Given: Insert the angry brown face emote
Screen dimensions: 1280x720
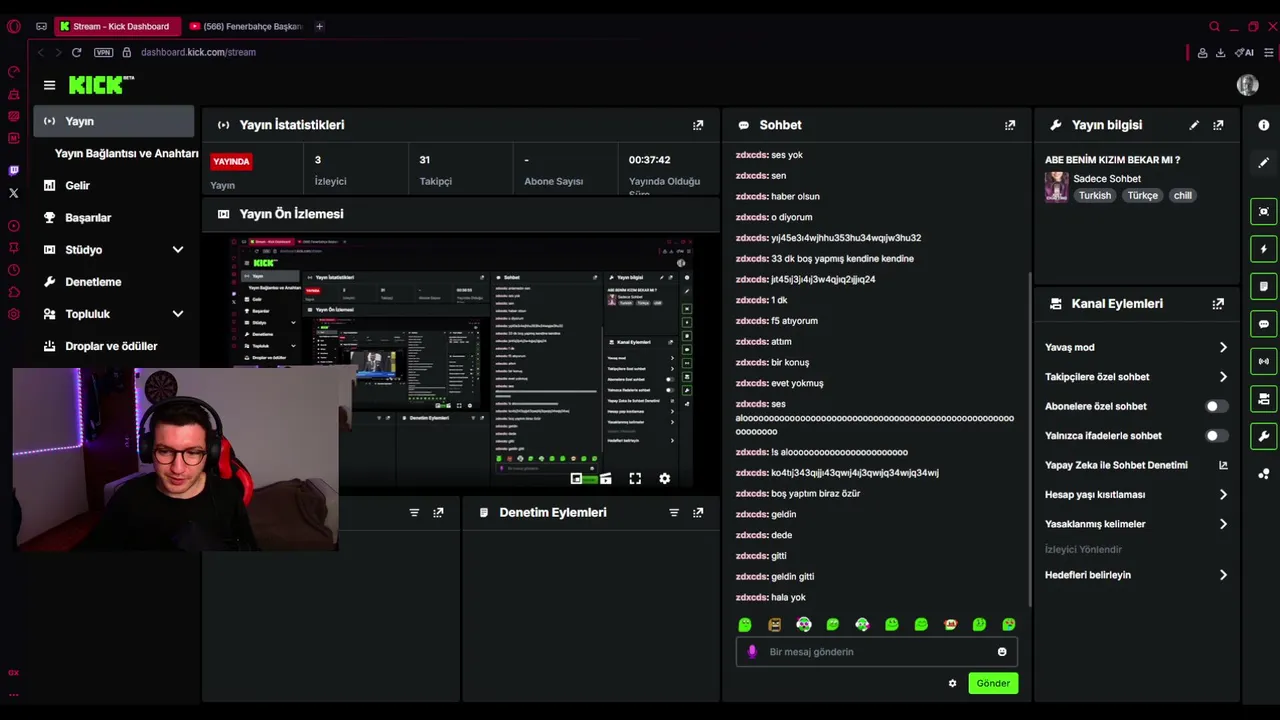Looking at the screenshot, I should [774, 625].
